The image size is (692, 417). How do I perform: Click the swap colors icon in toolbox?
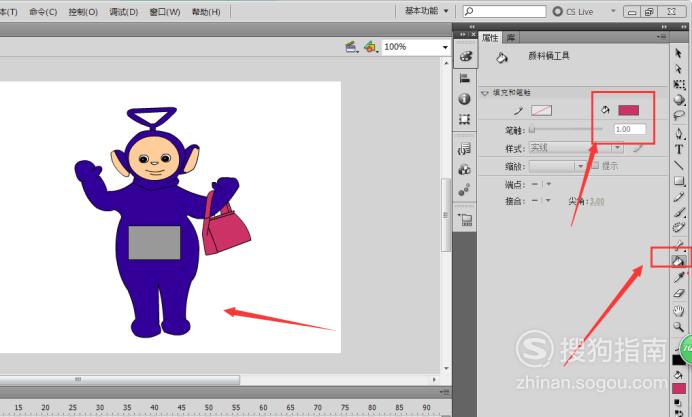click(679, 413)
